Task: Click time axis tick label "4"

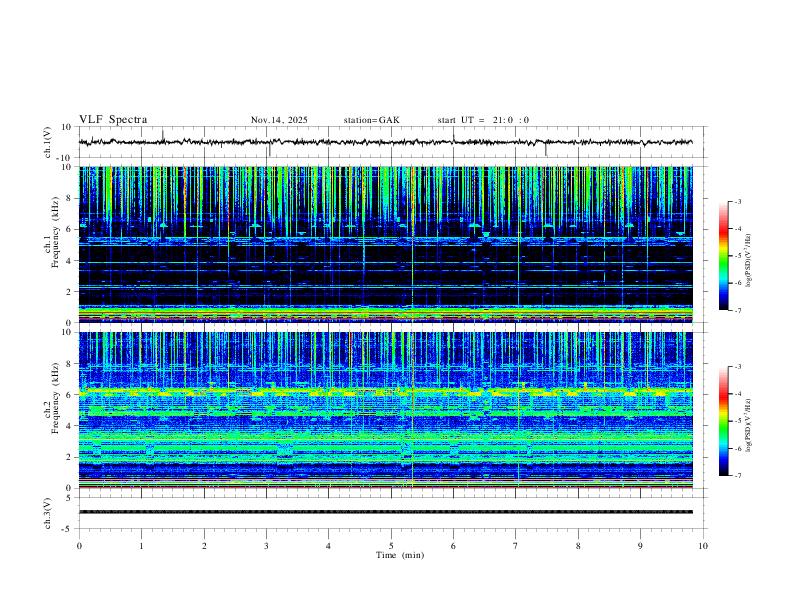Action: pyautogui.click(x=328, y=546)
